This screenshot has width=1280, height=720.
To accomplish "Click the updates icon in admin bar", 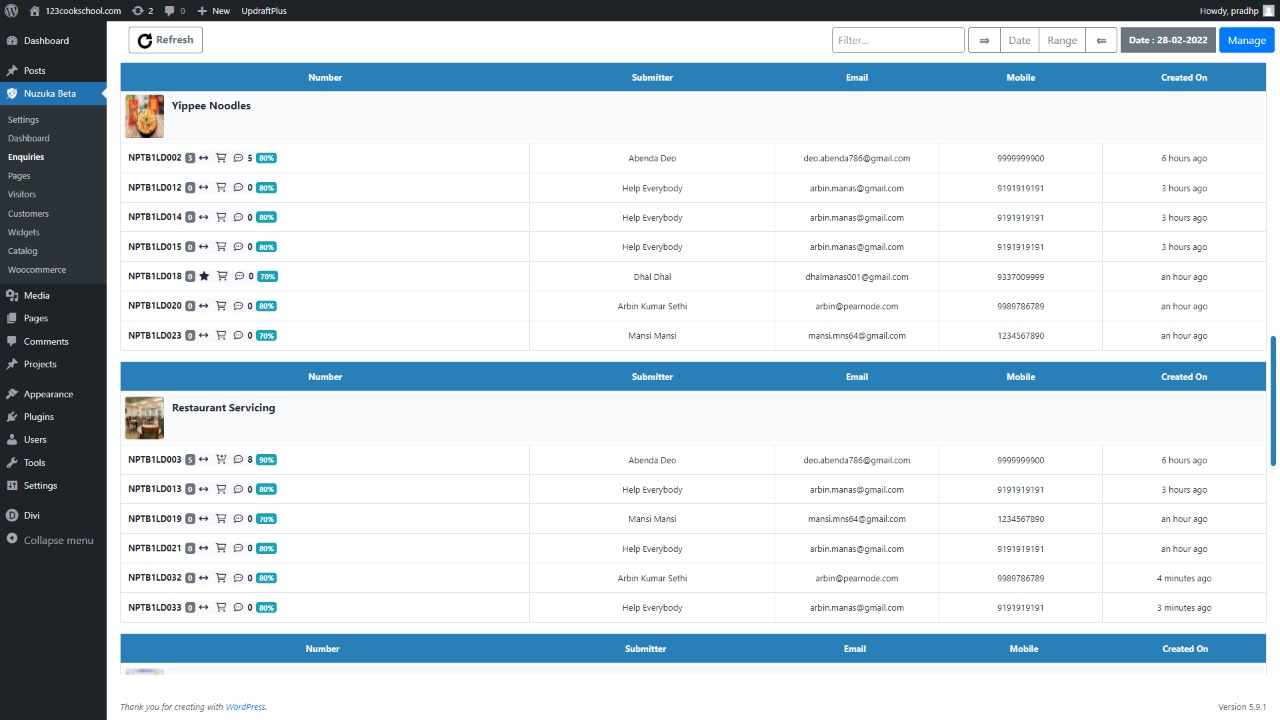I will [143, 10].
